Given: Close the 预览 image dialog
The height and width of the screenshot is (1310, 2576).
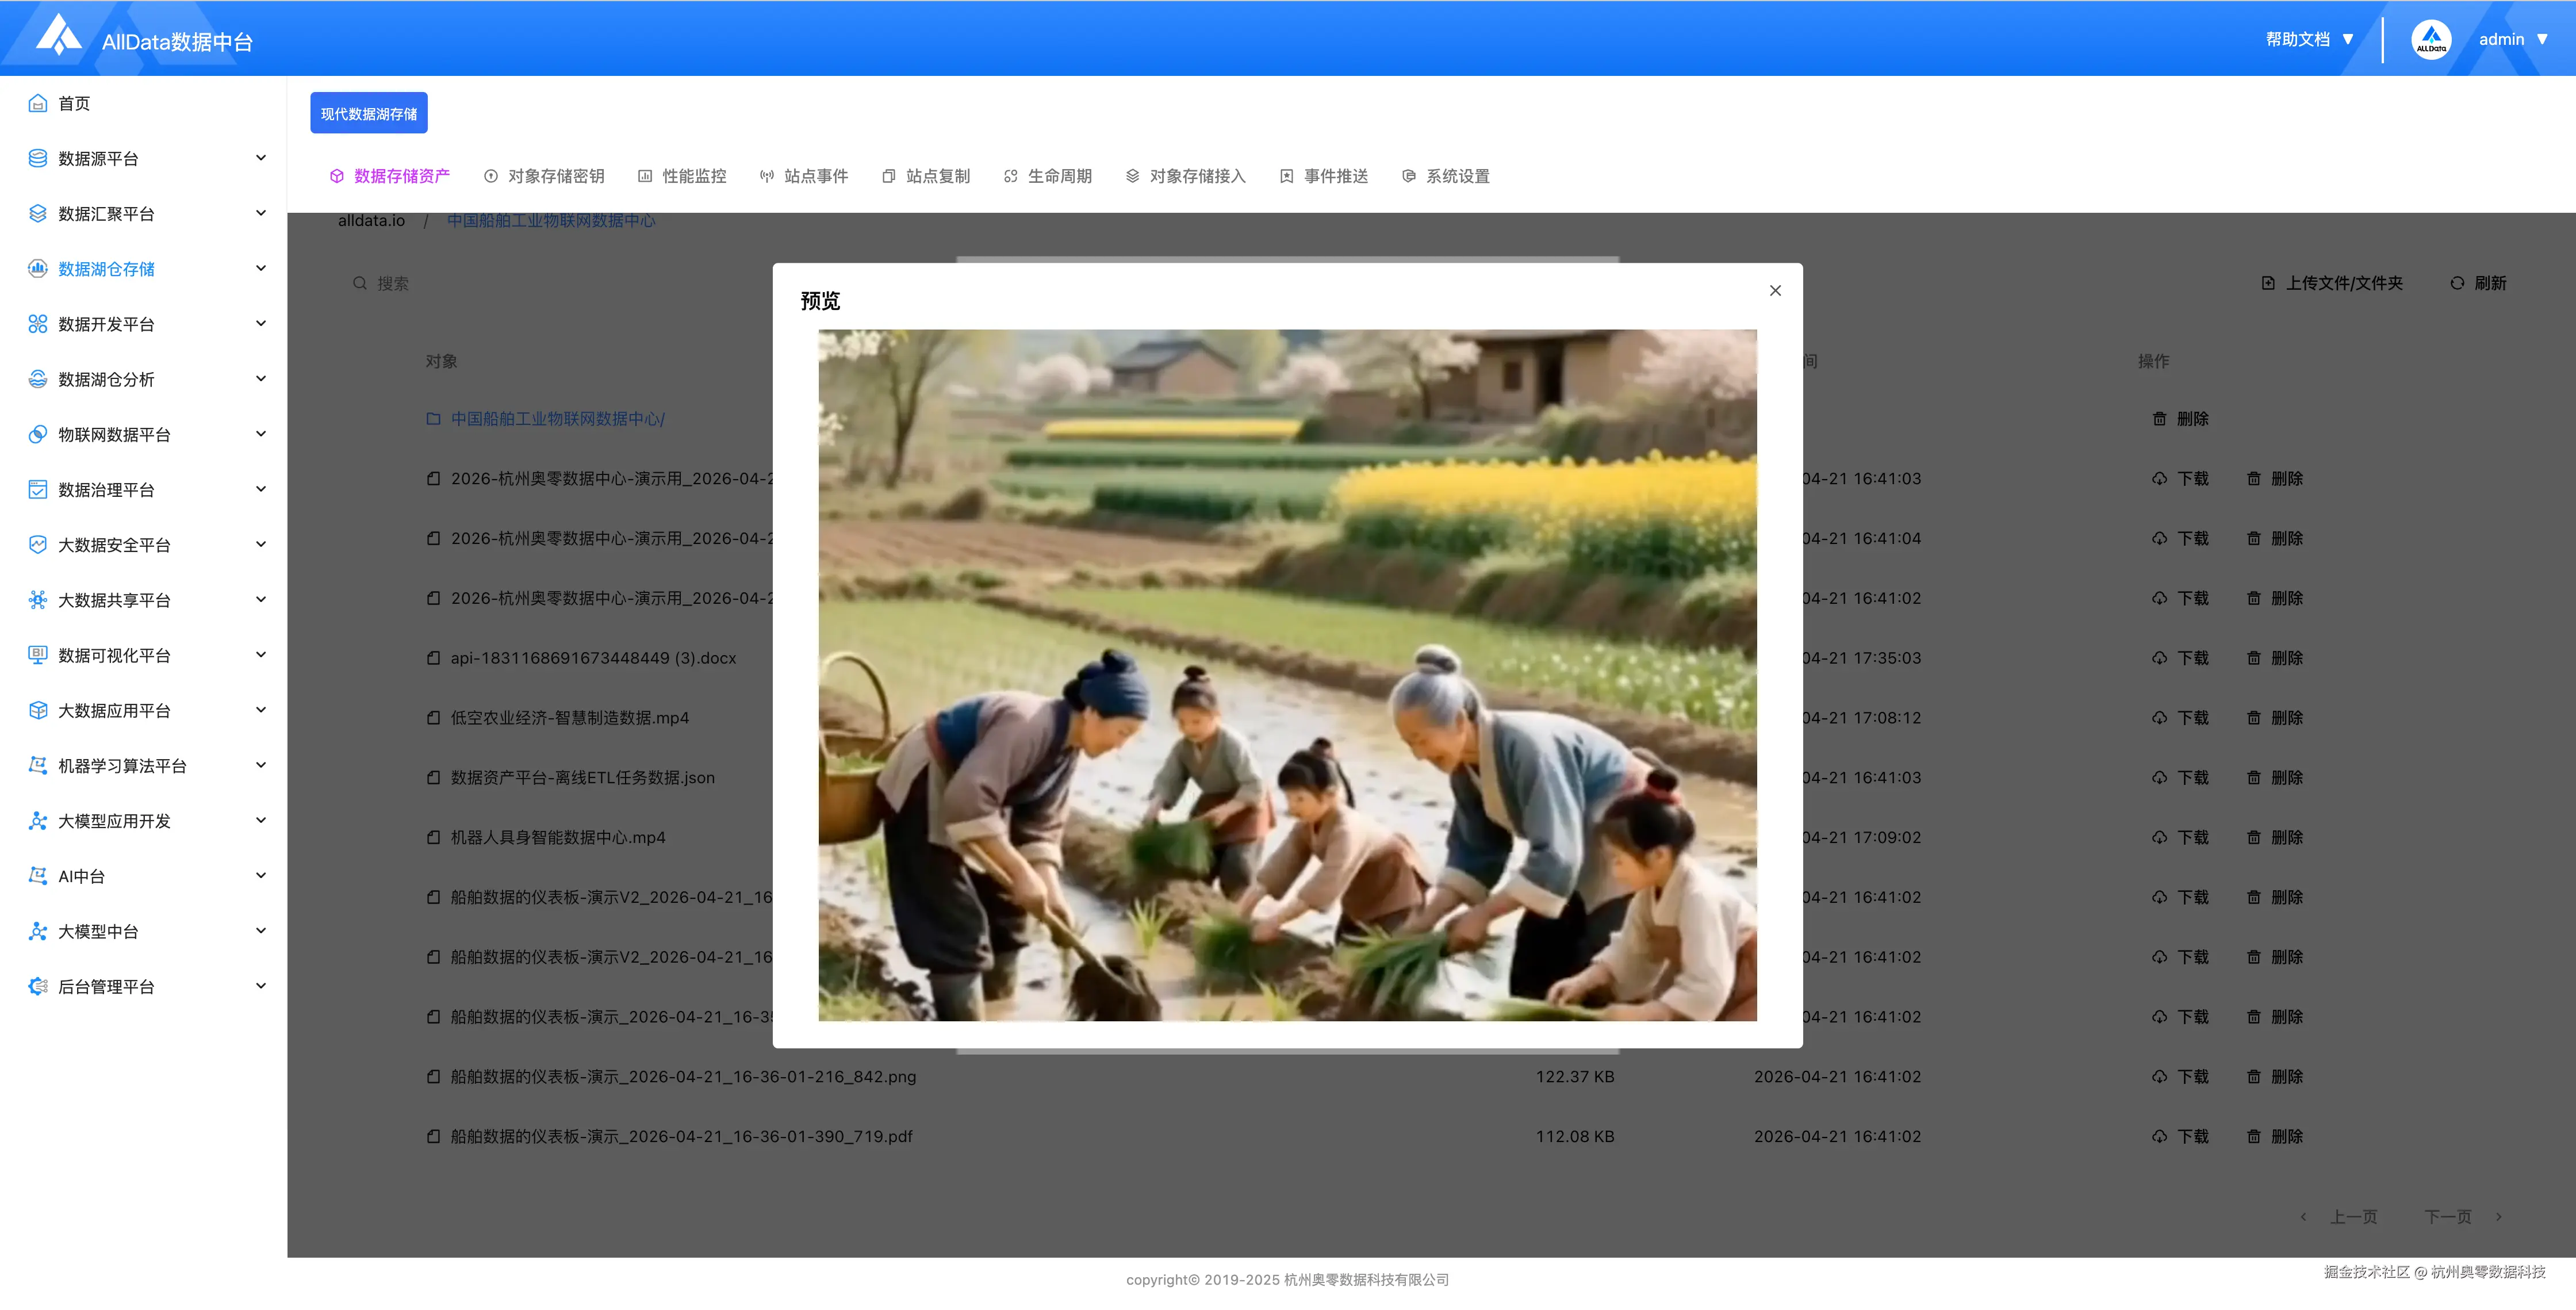Looking at the screenshot, I should point(1775,290).
